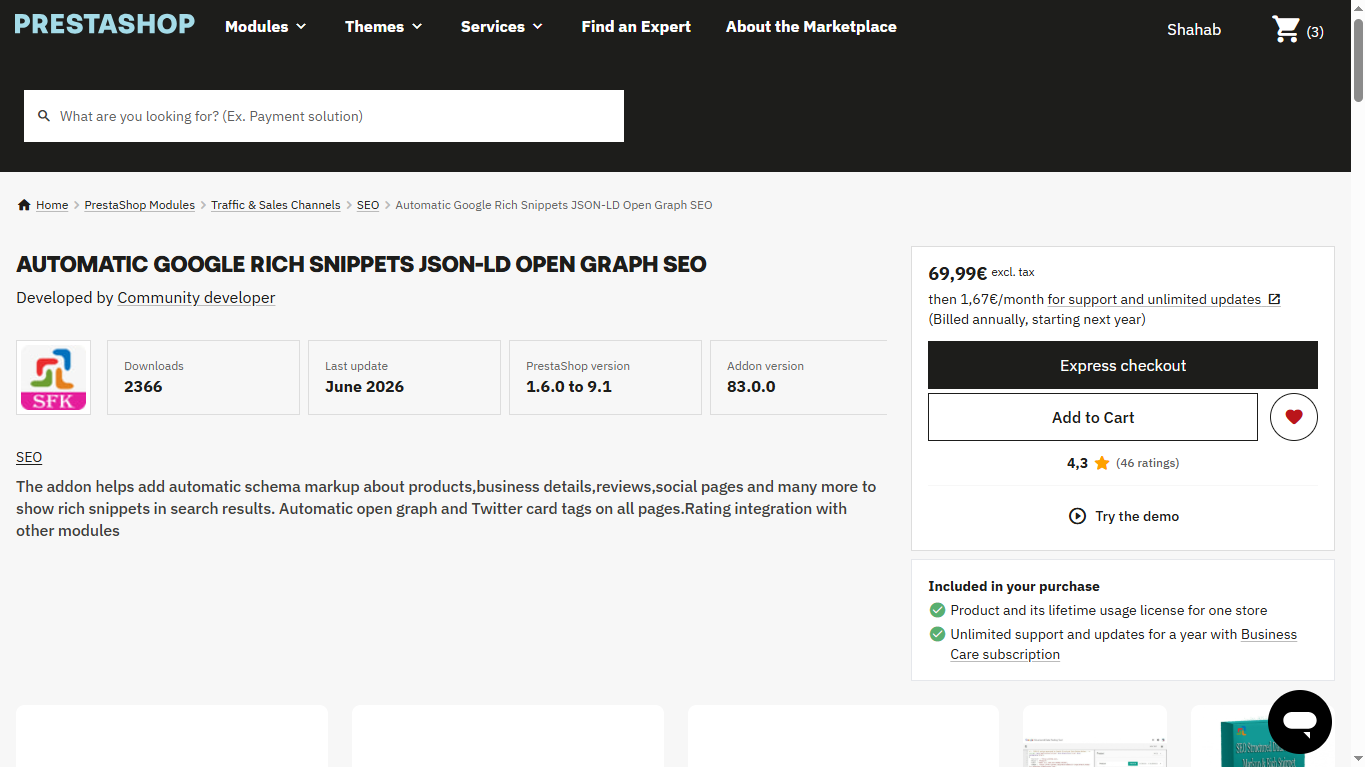1365x767 pixels.
Task: Click the 46 ratings text
Action: click(1147, 463)
